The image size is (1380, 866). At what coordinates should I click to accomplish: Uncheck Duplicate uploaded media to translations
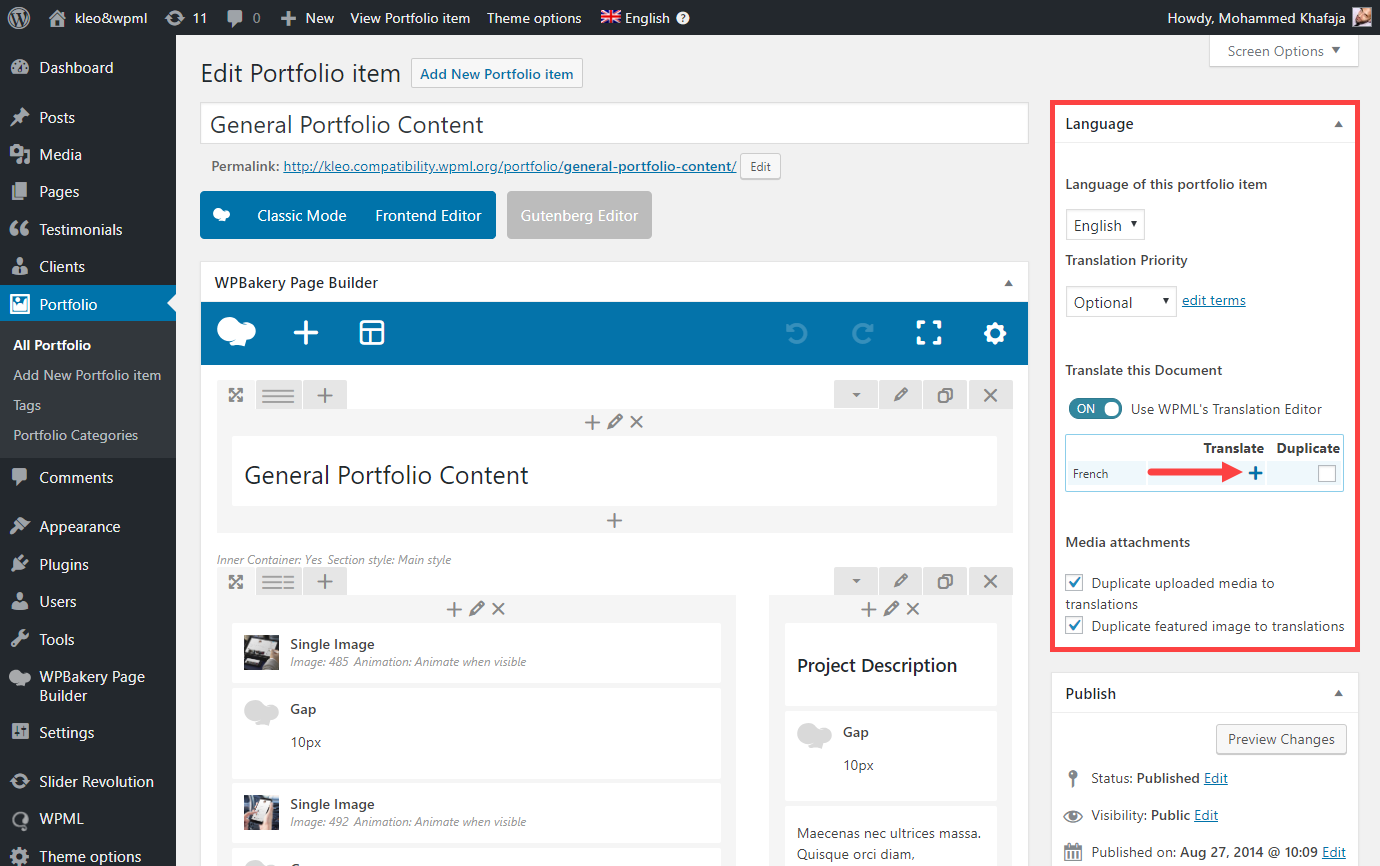click(x=1075, y=582)
